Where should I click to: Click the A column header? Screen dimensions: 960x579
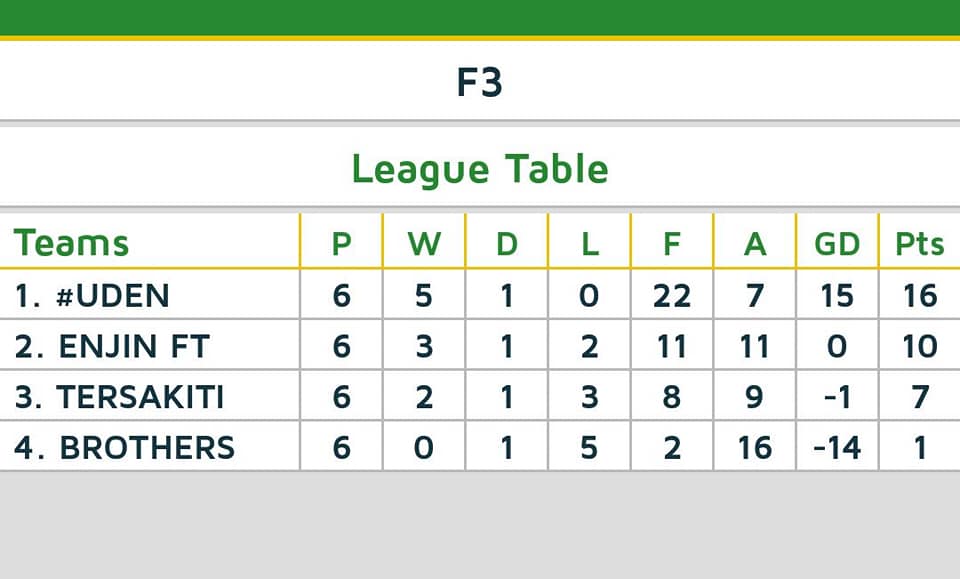[755, 244]
